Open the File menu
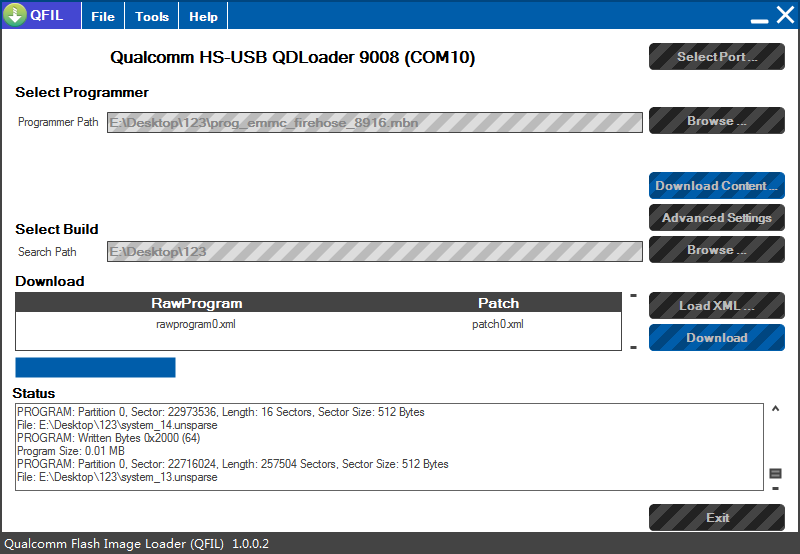This screenshot has height=554, width=800. tap(103, 16)
